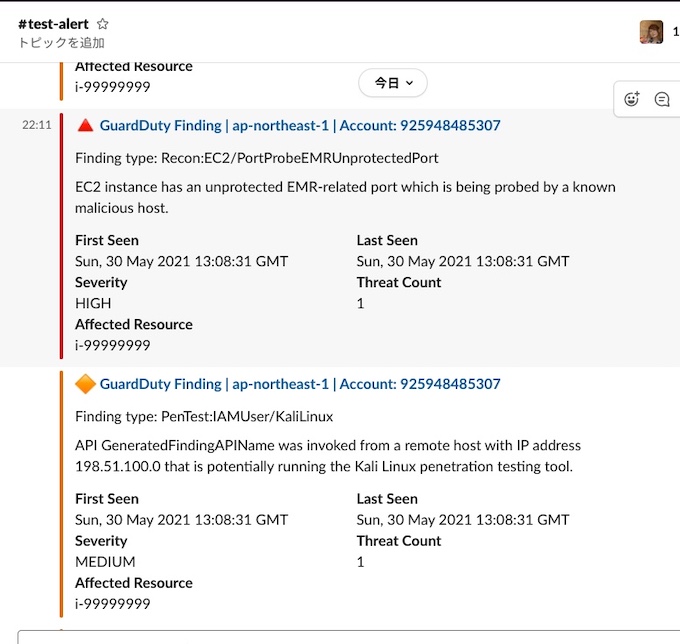Click the red triangle alert icon

[85, 125]
